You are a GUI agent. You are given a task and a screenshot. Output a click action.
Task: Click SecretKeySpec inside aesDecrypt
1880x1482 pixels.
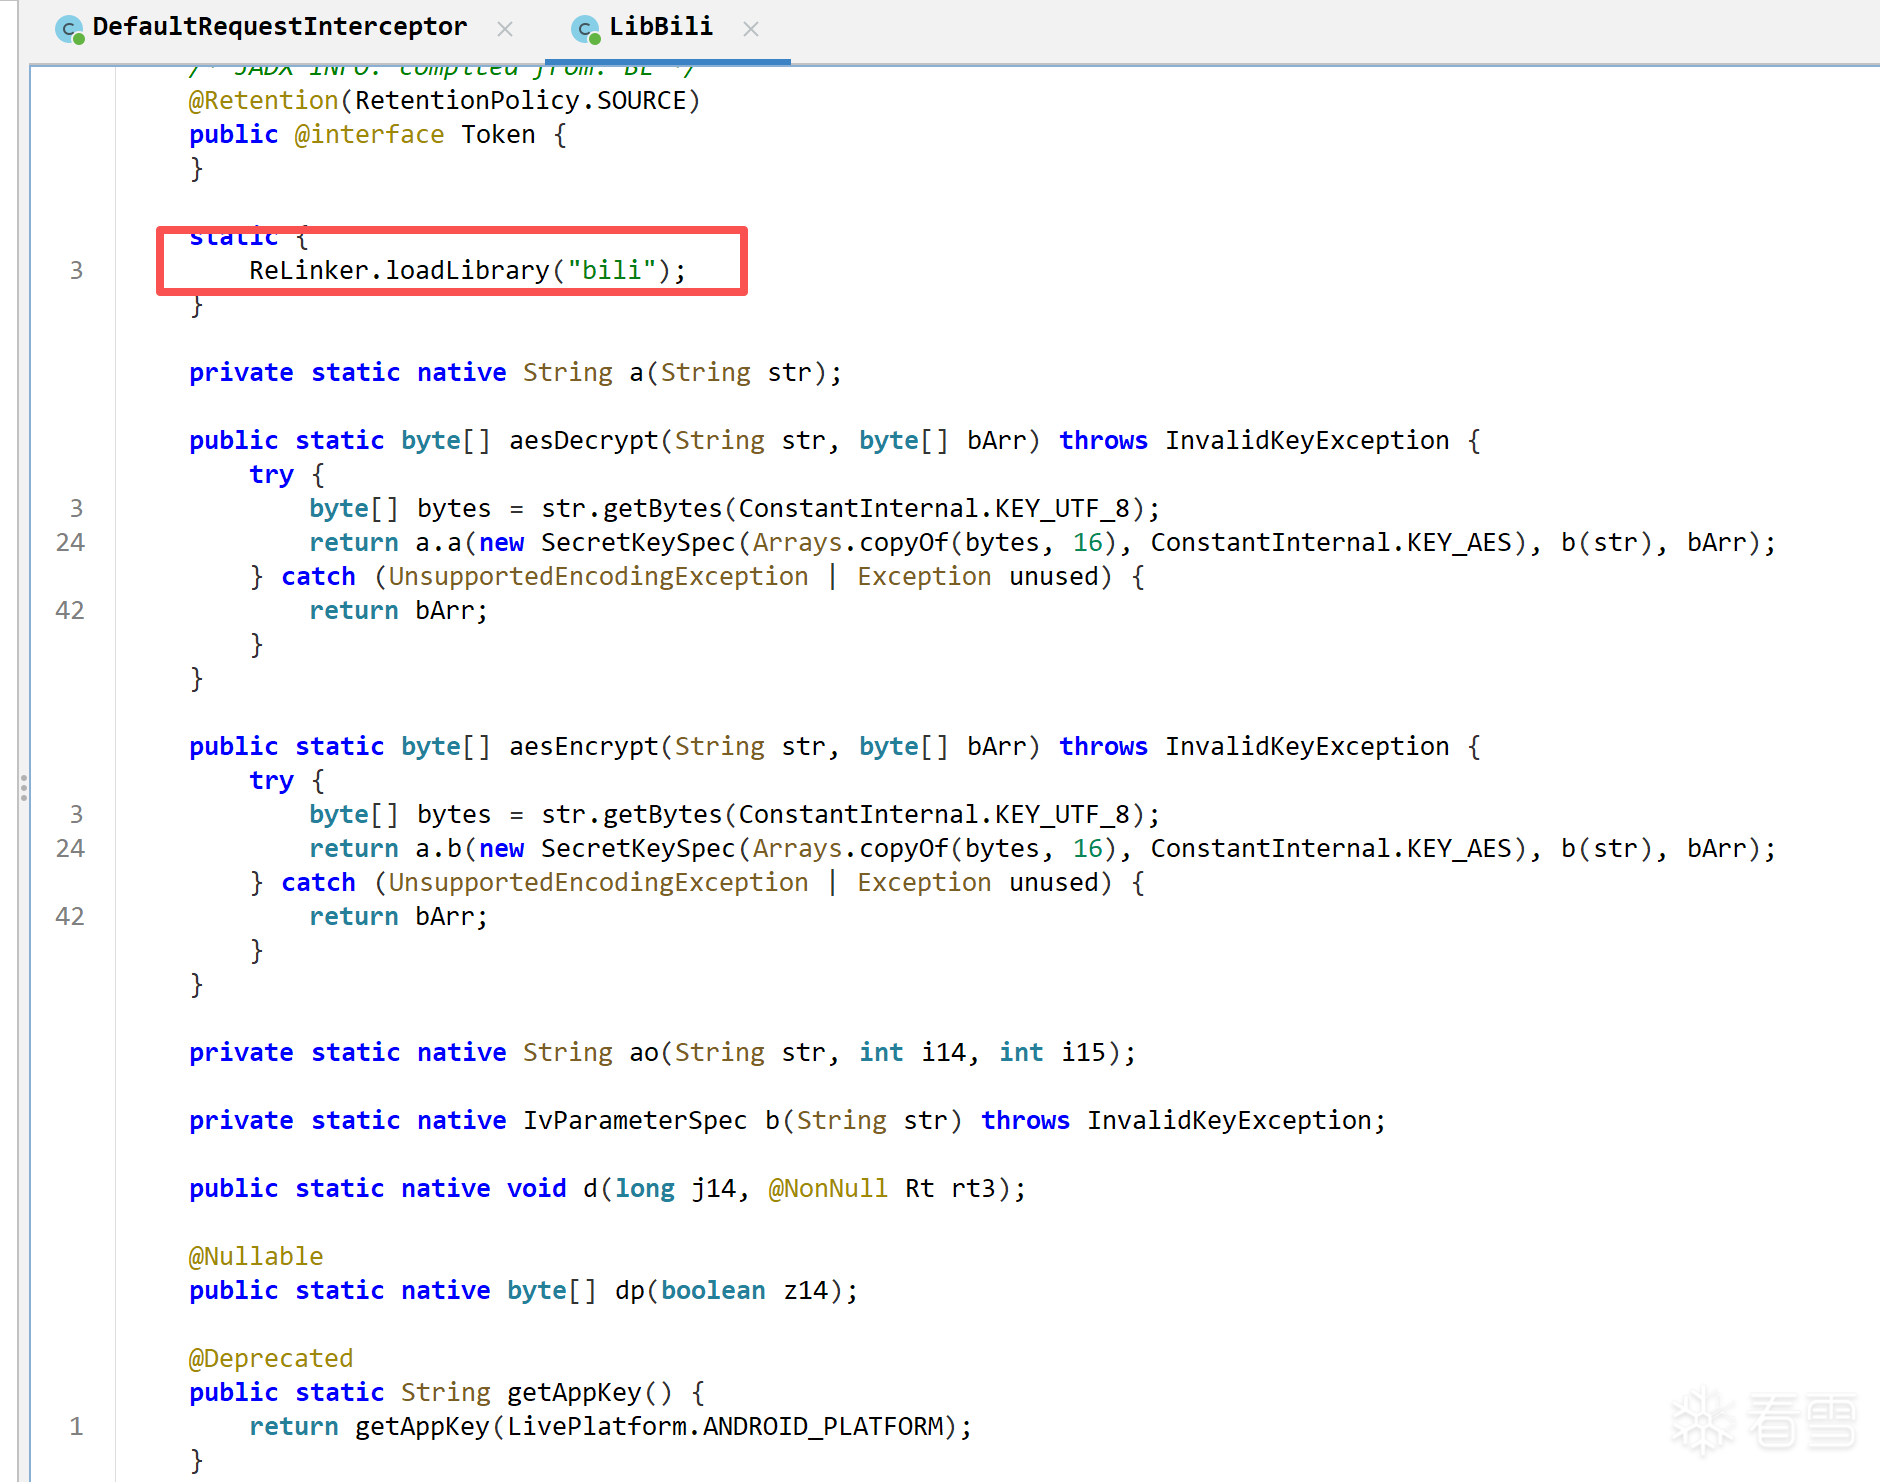[638, 543]
